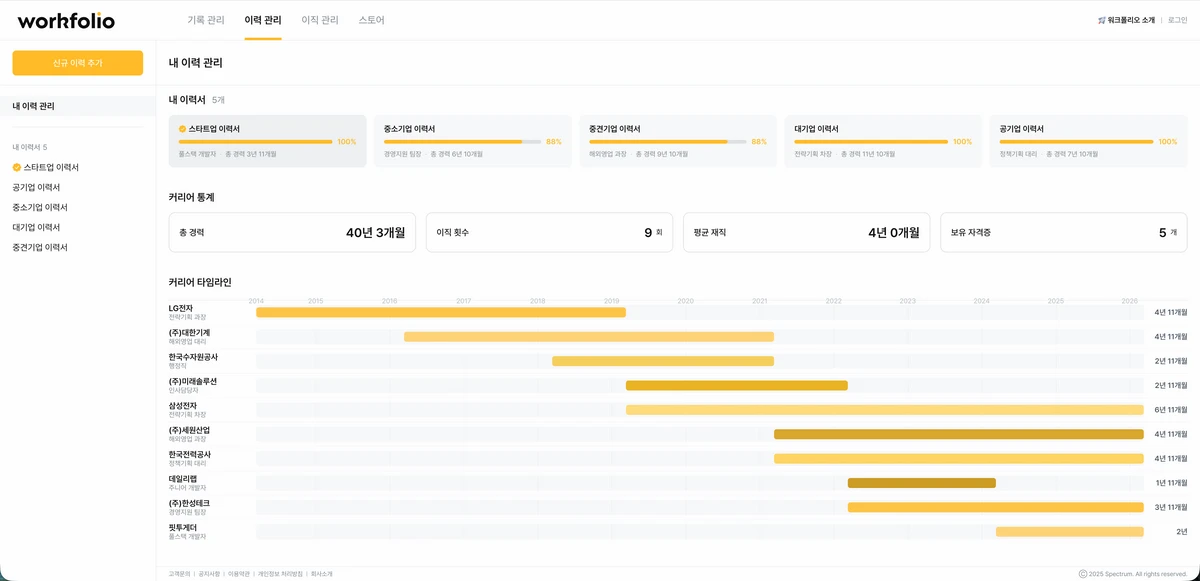Click the 대기업 이력서 100% progress bar
1200x581 pixels.
(871, 142)
